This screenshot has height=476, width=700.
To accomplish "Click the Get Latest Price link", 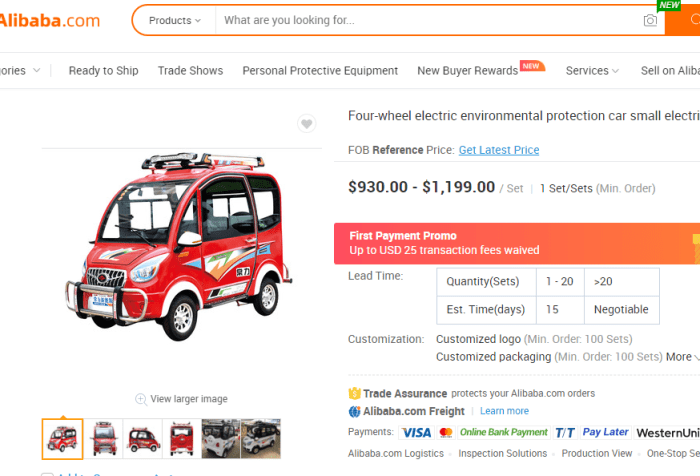I will pyautogui.click(x=498, y=150).
